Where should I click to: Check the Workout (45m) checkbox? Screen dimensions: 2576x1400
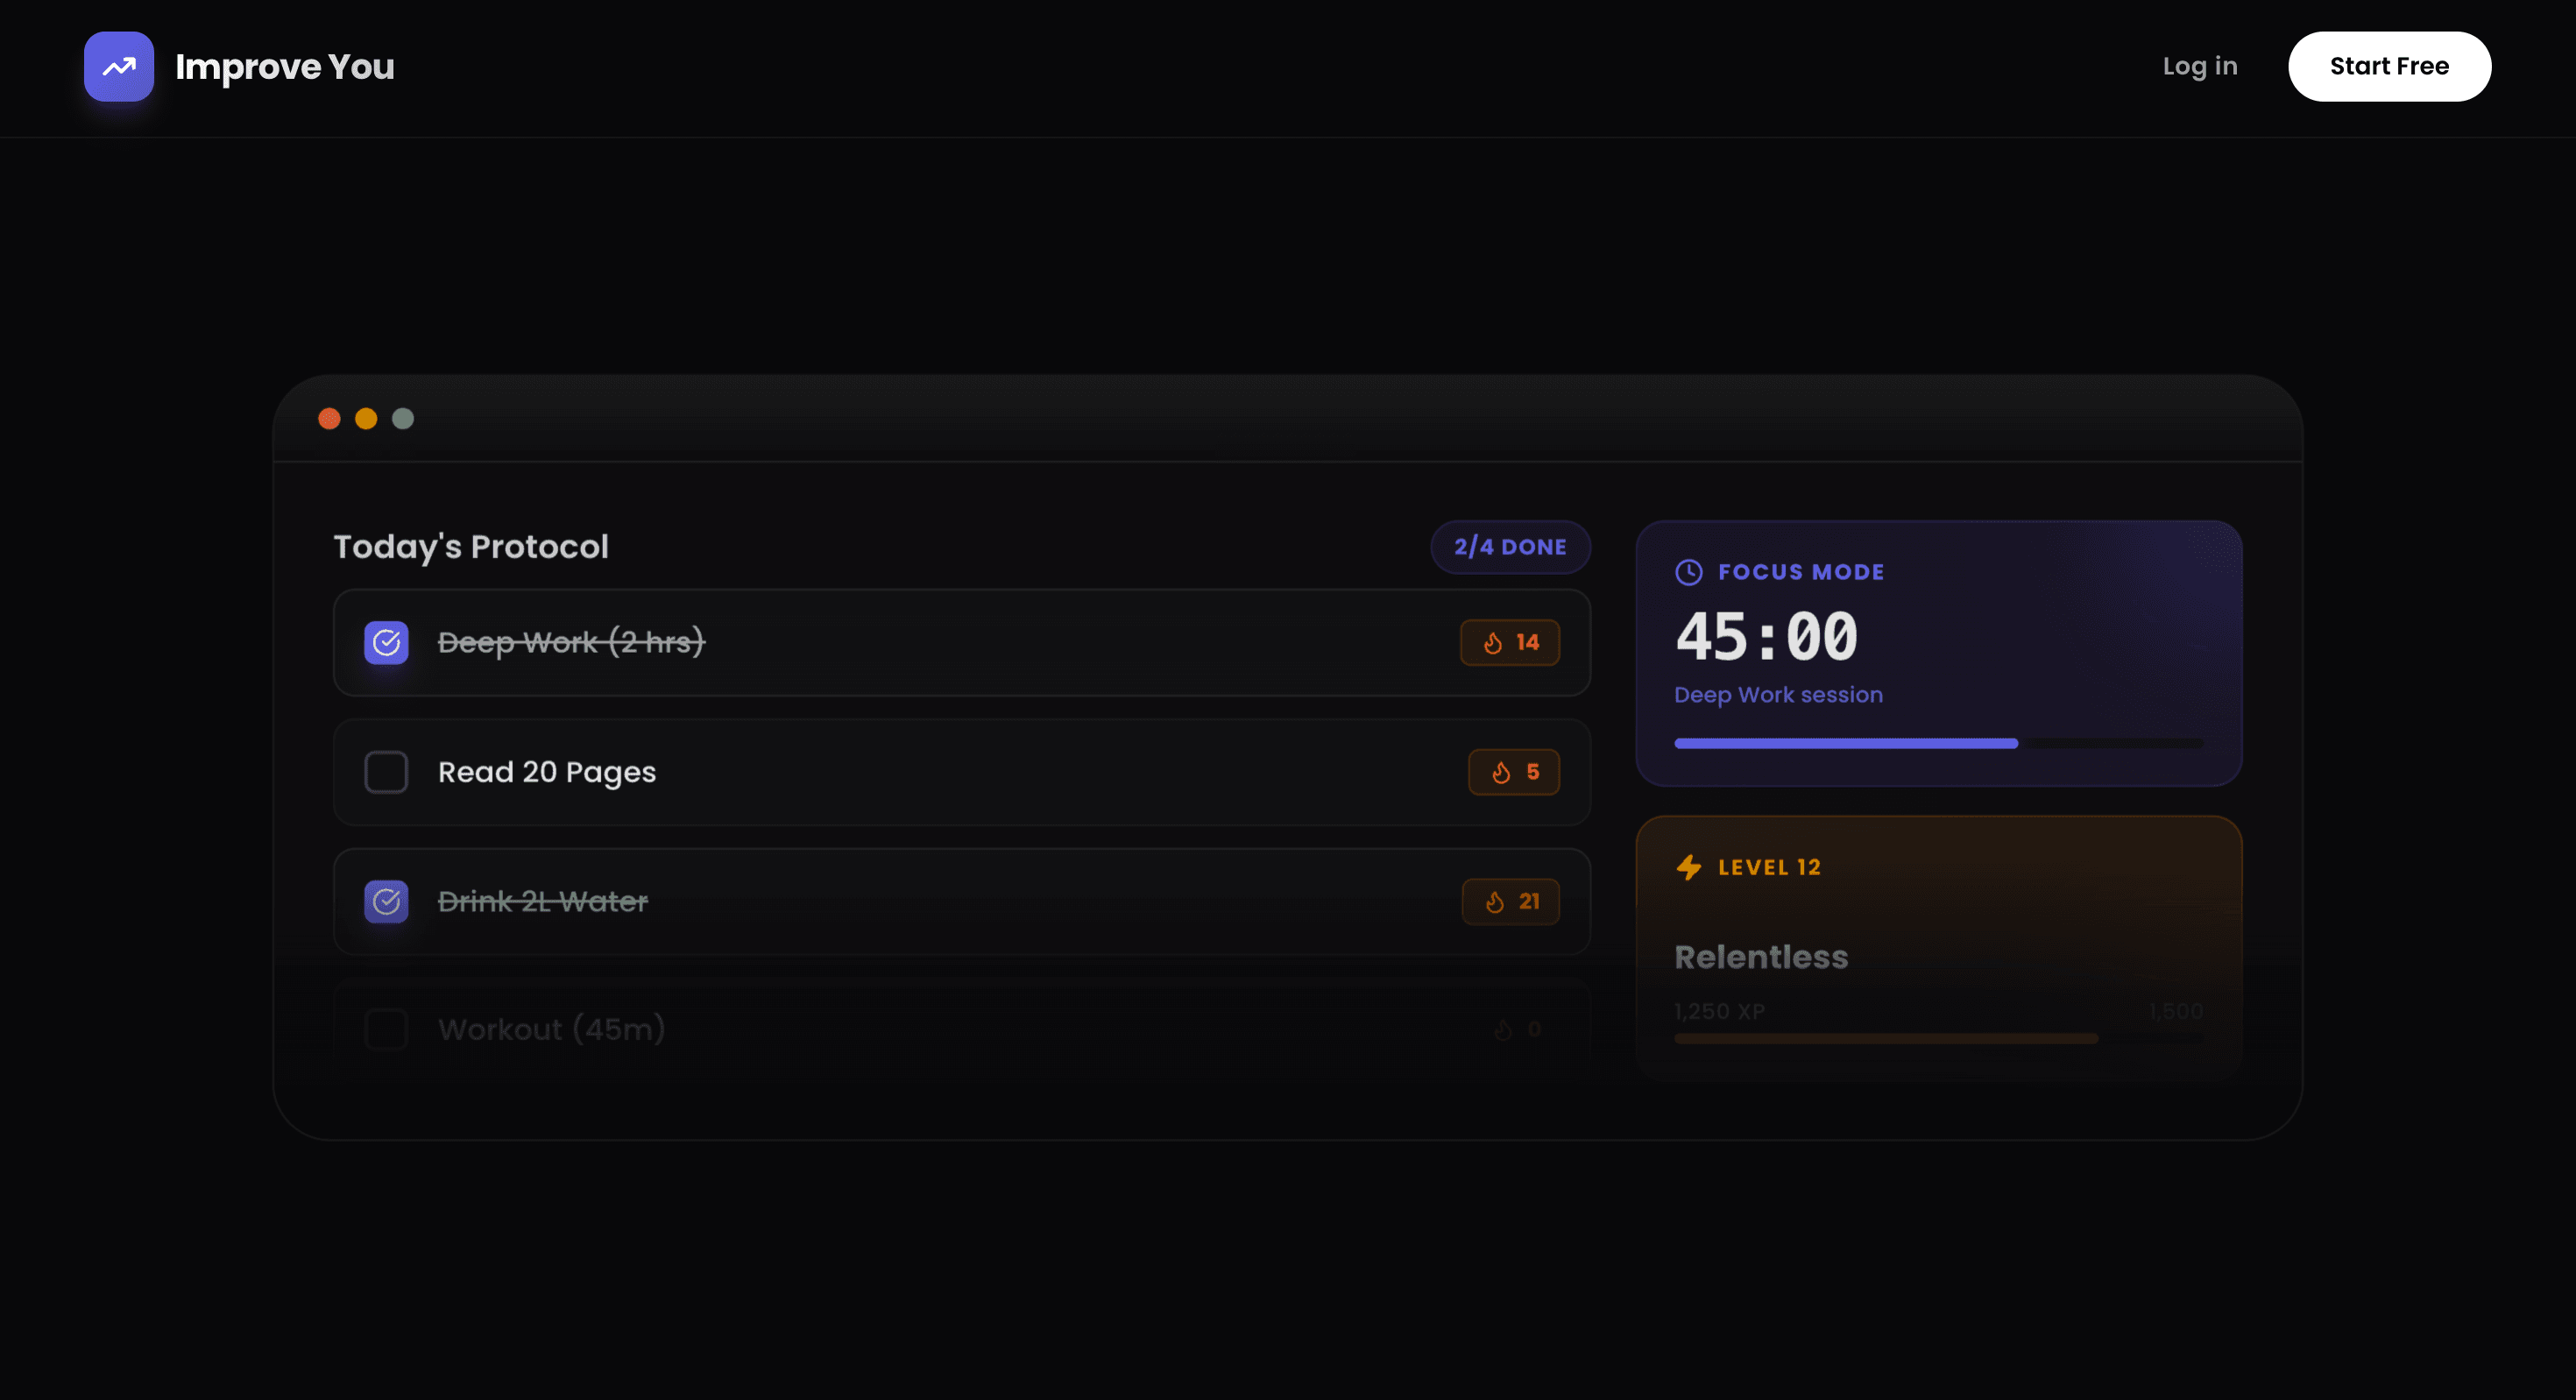pos(386,1029)
